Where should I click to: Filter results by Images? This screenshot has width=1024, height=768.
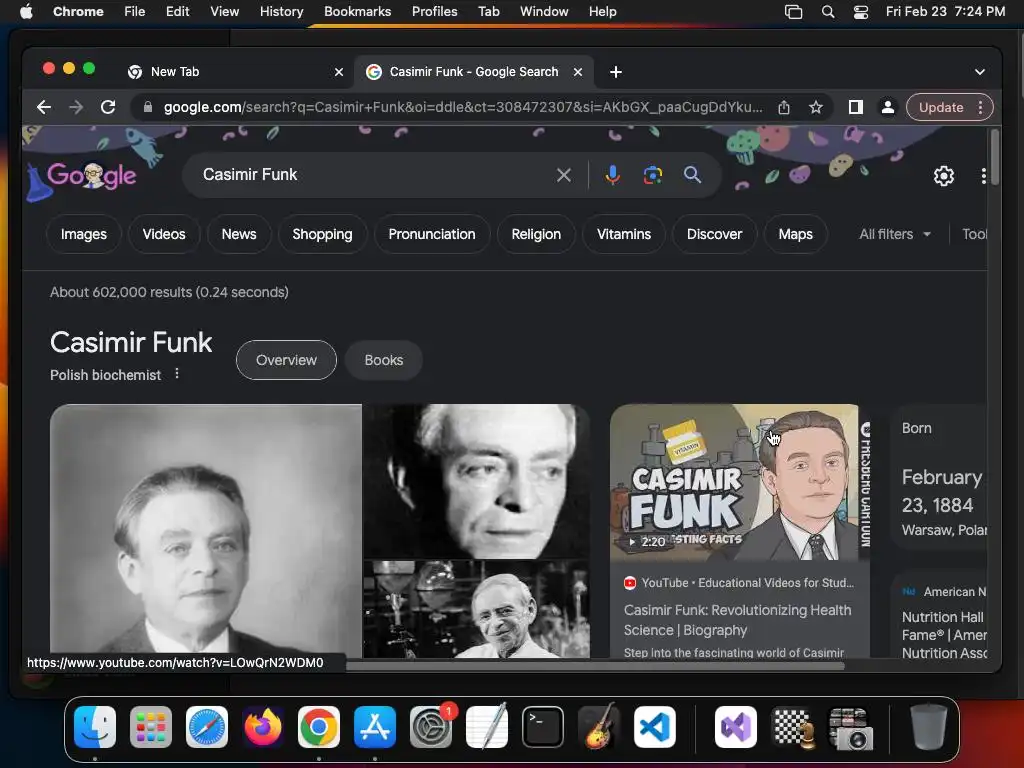point(84,234)
